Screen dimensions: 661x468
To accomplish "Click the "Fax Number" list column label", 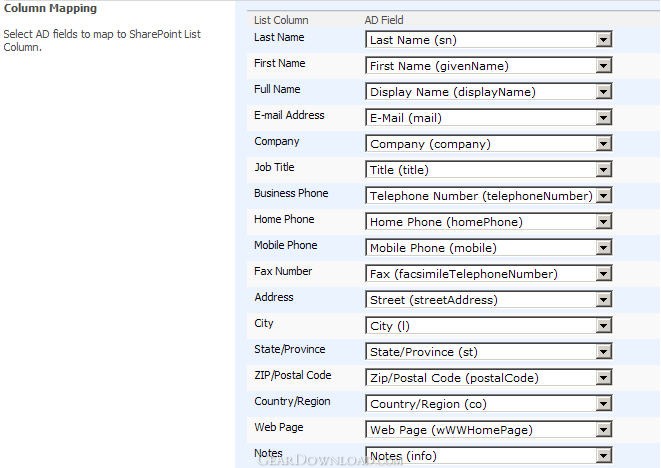I will (x=283, y=272).
